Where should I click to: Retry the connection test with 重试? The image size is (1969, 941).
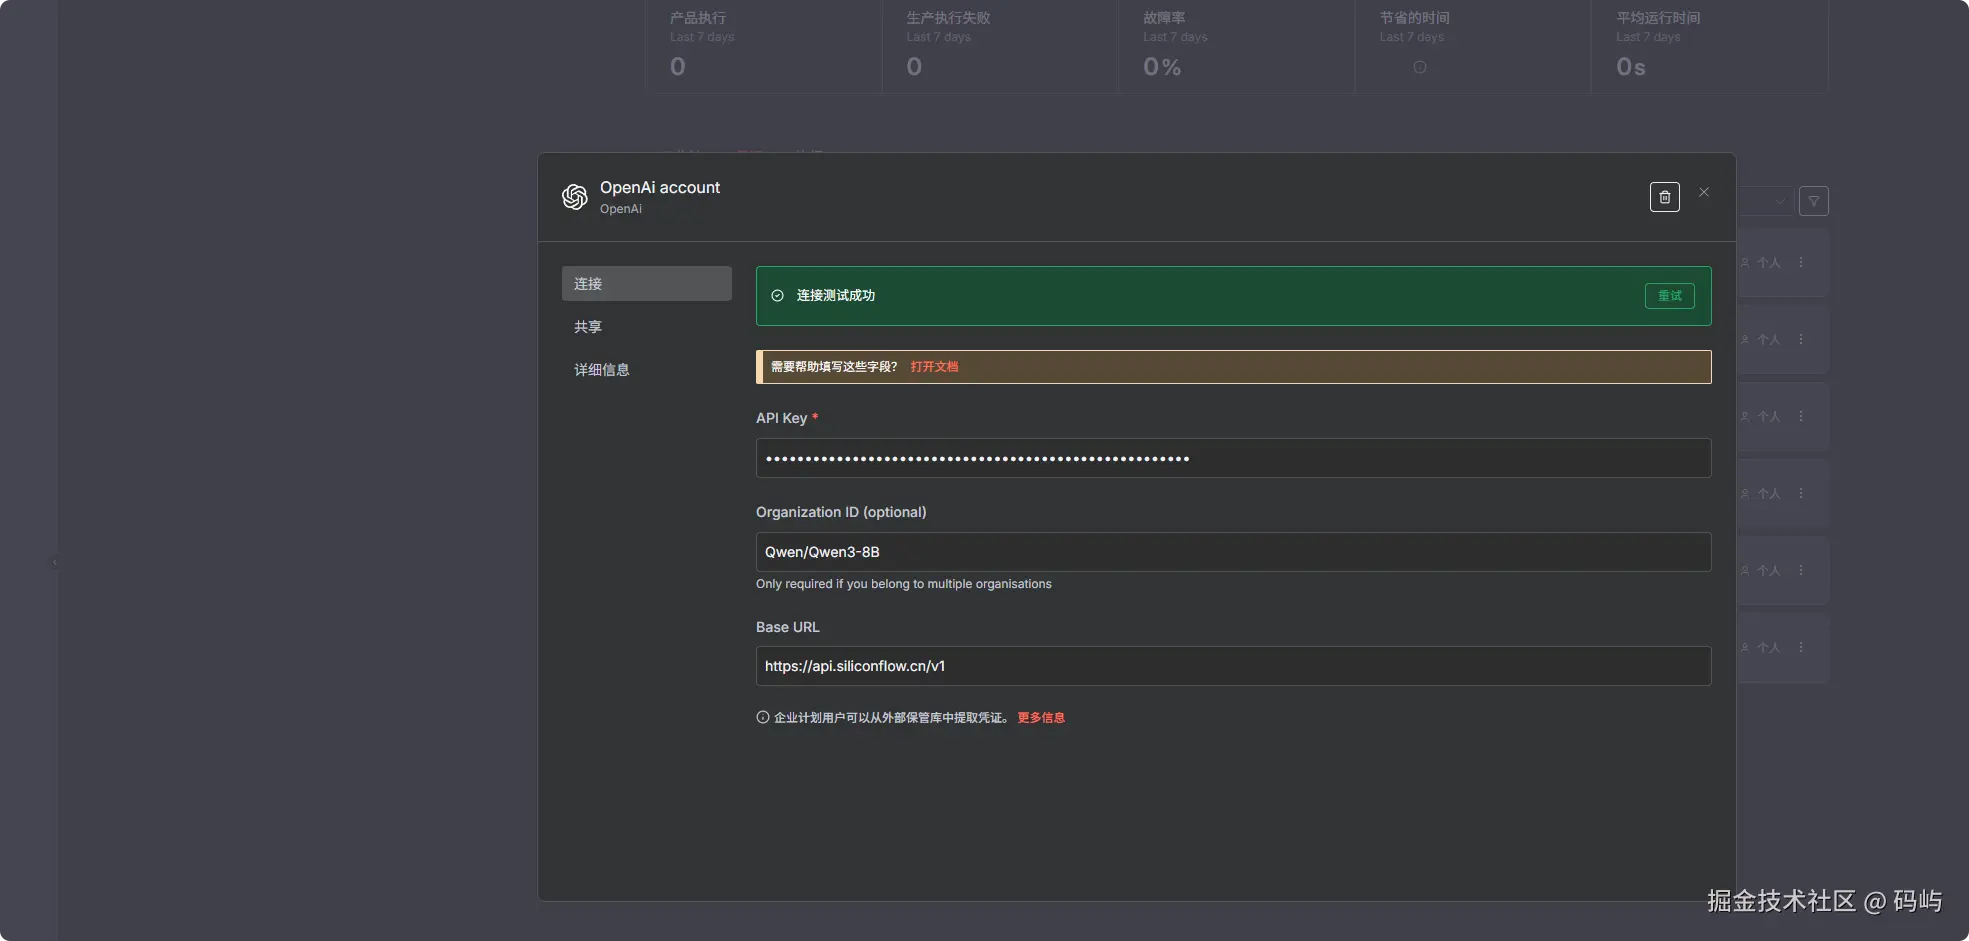1669,296
